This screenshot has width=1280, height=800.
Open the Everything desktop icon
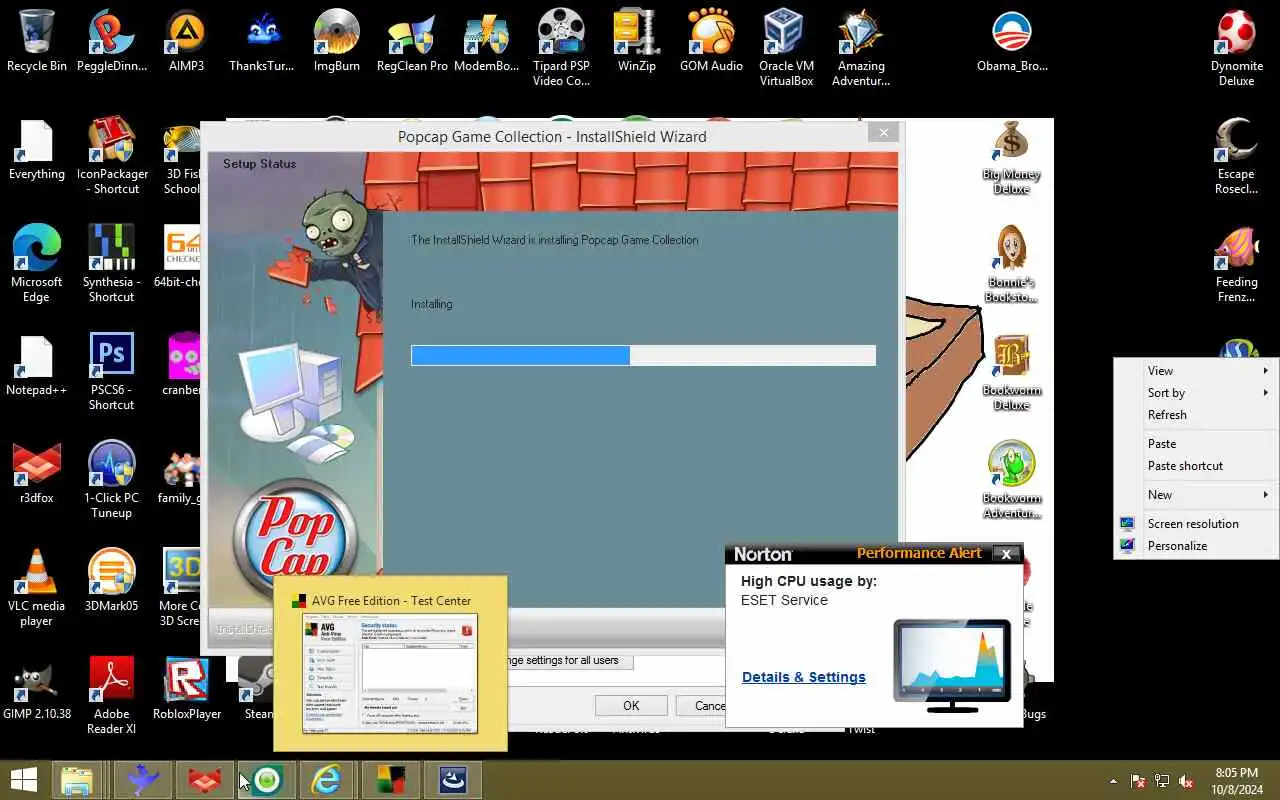pos(37,148)
